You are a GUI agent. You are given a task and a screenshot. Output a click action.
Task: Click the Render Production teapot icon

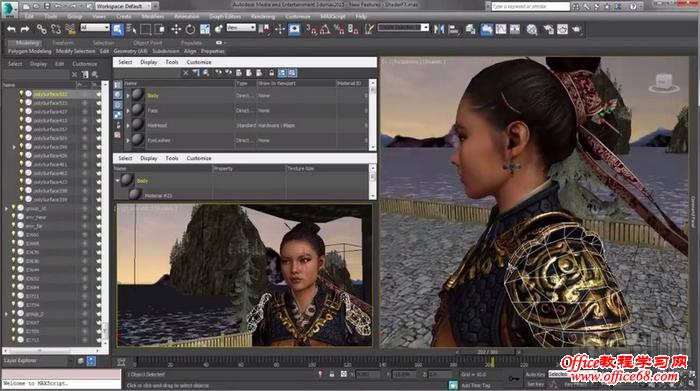point(576,29)
